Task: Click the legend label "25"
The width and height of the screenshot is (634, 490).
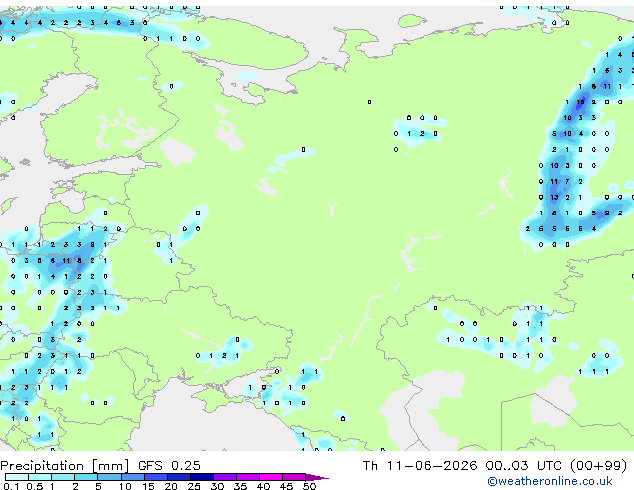Action: (194, 486)
